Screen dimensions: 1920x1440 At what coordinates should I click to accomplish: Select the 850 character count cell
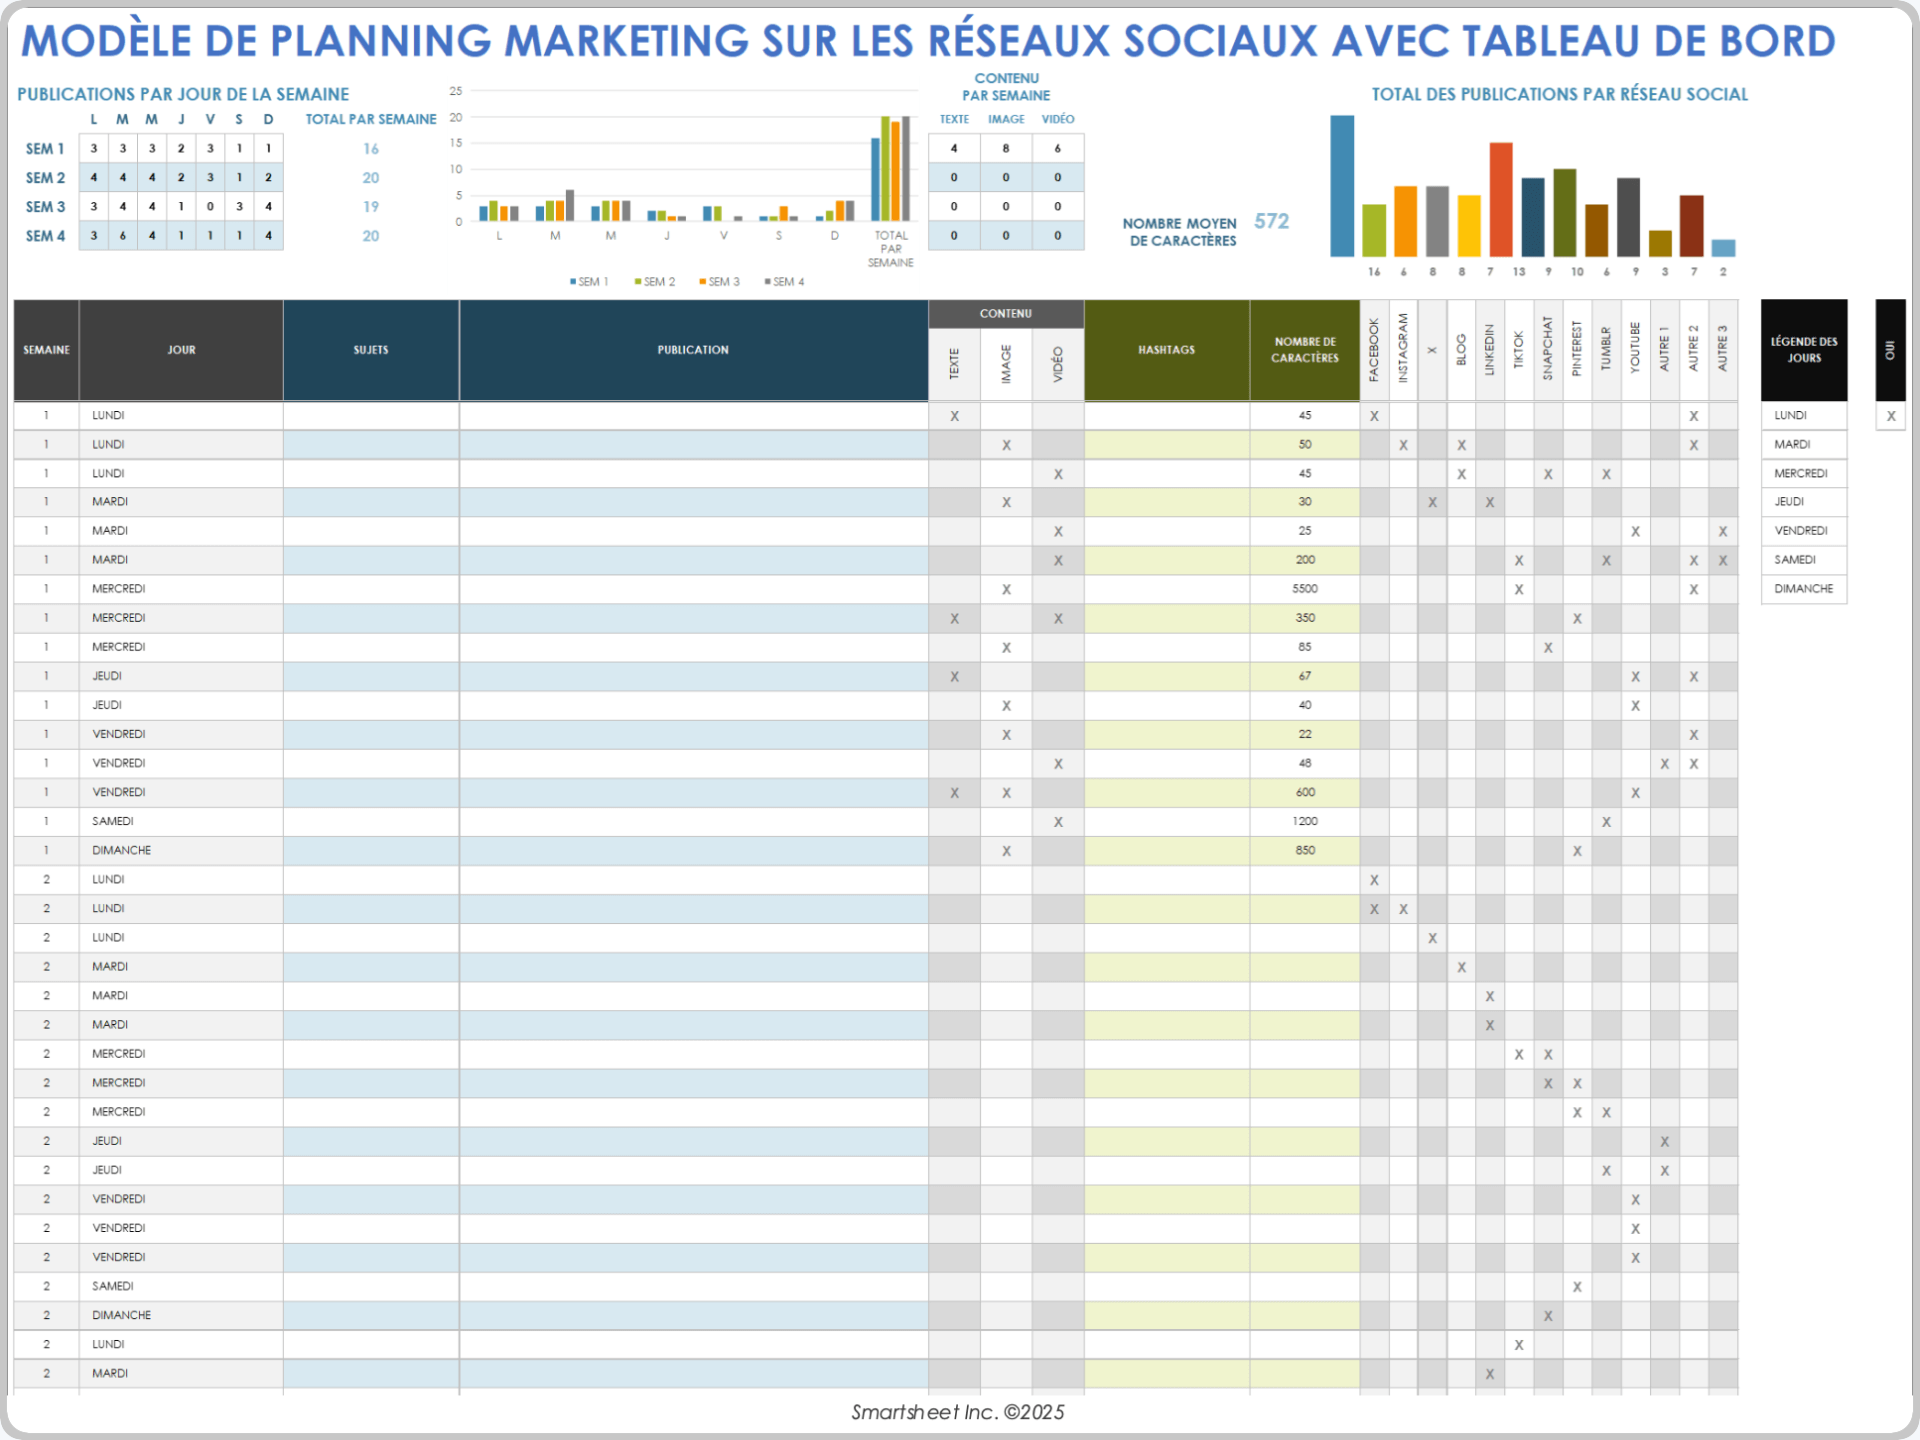1305,850
